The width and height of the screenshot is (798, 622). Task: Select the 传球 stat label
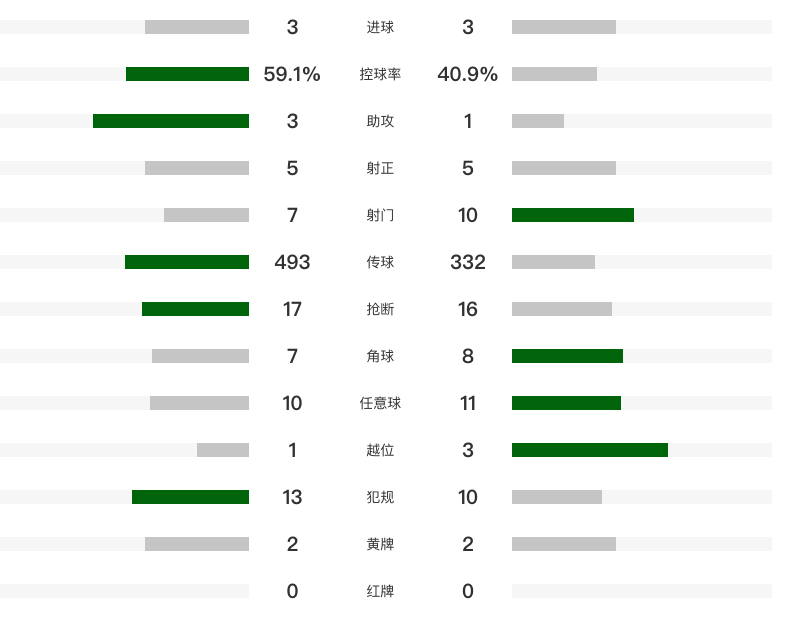(x=380, y=262)
